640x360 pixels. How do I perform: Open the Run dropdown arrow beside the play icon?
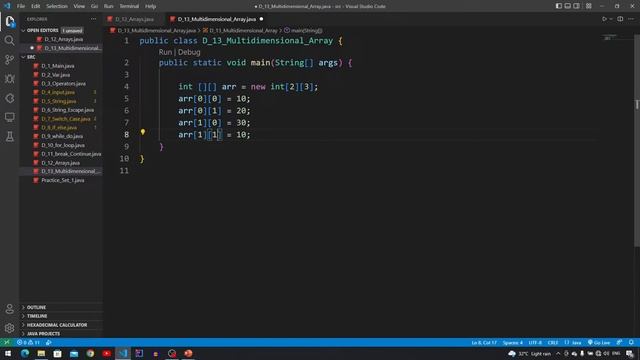click(611, 19)
